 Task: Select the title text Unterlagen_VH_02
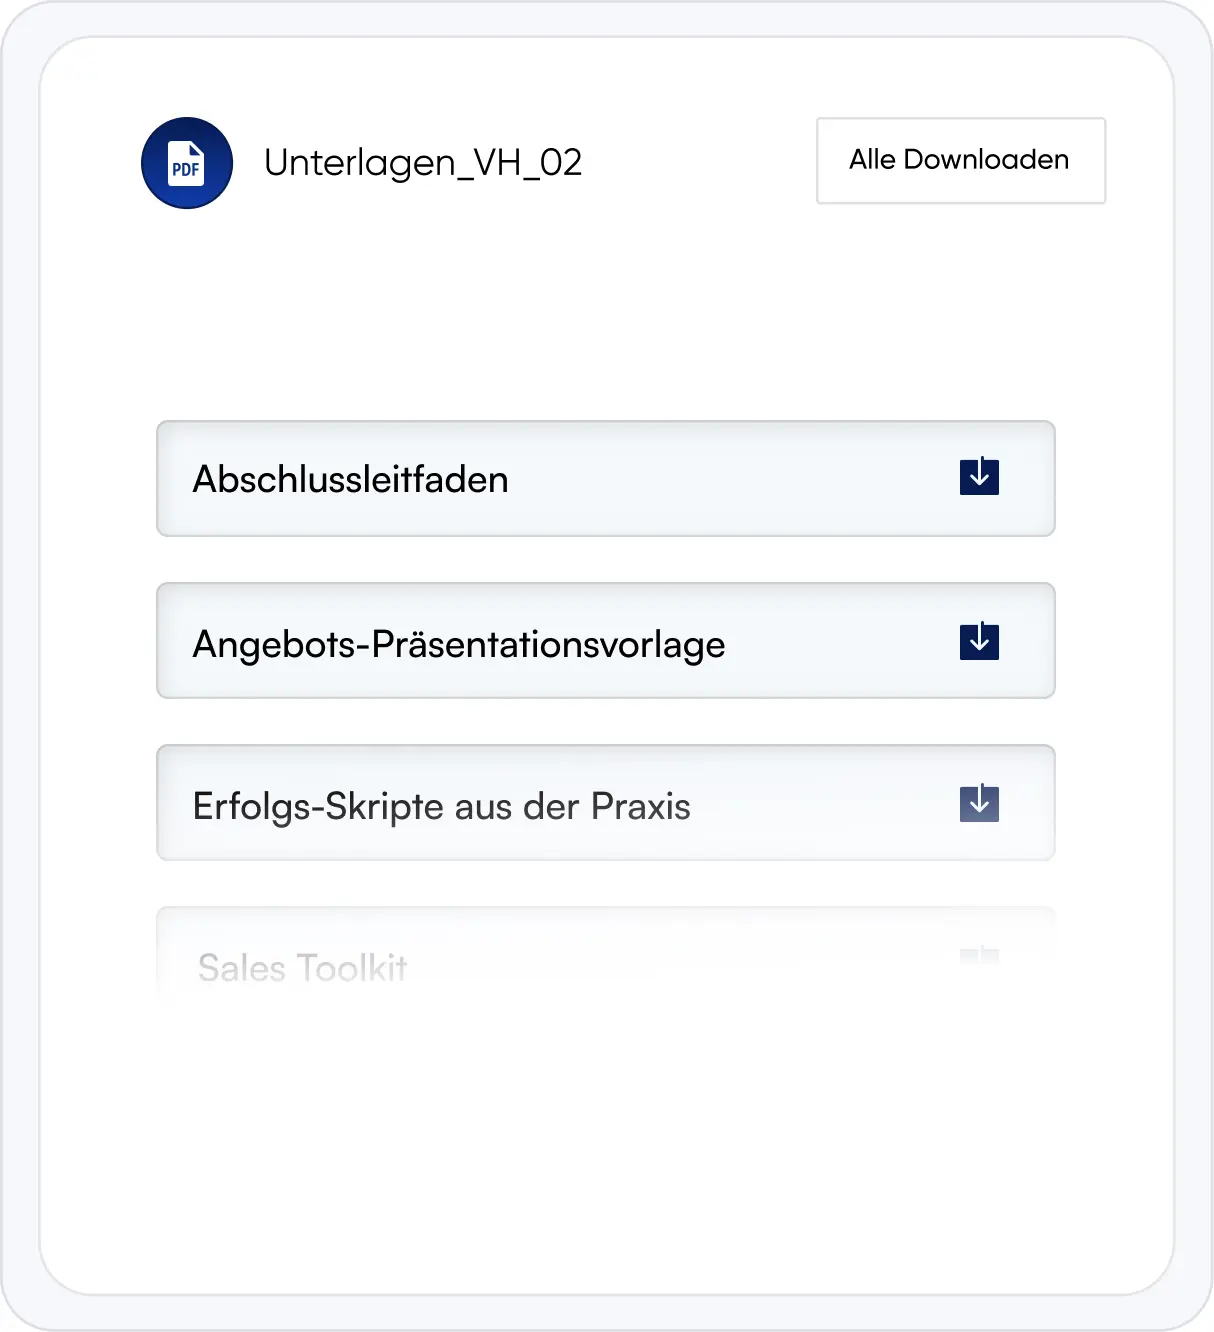point(424,162)
